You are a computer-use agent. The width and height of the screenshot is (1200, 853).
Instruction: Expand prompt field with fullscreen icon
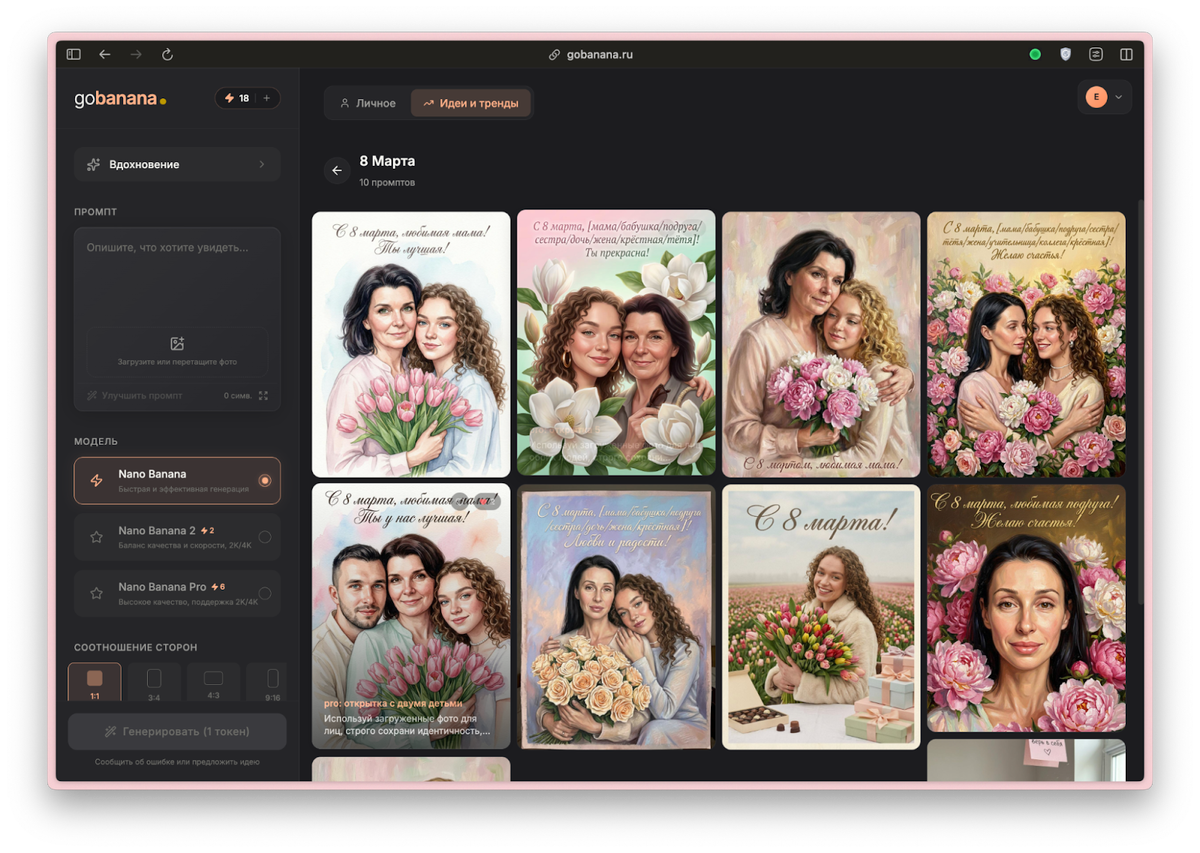pos(263,395)
